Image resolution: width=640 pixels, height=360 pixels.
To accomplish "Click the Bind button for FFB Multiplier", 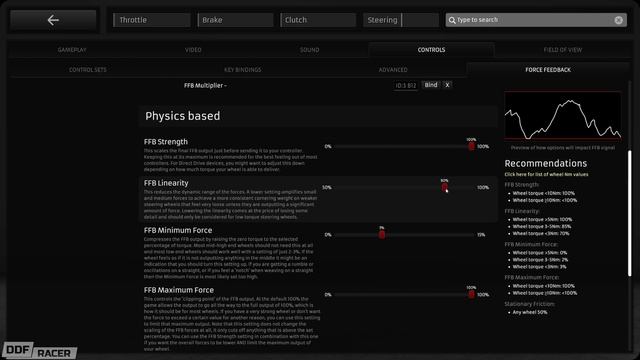I will [431, 85].
